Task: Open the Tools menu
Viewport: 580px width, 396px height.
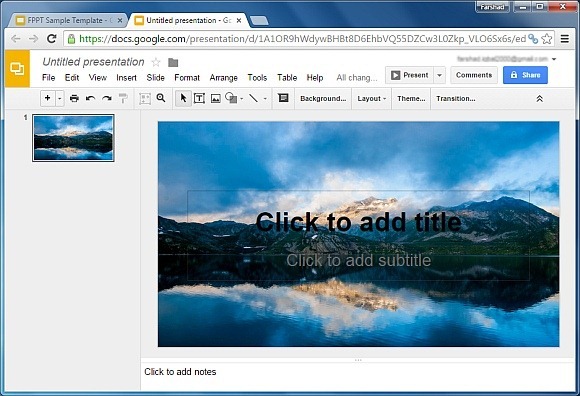Action: click(x=257, y=78)
